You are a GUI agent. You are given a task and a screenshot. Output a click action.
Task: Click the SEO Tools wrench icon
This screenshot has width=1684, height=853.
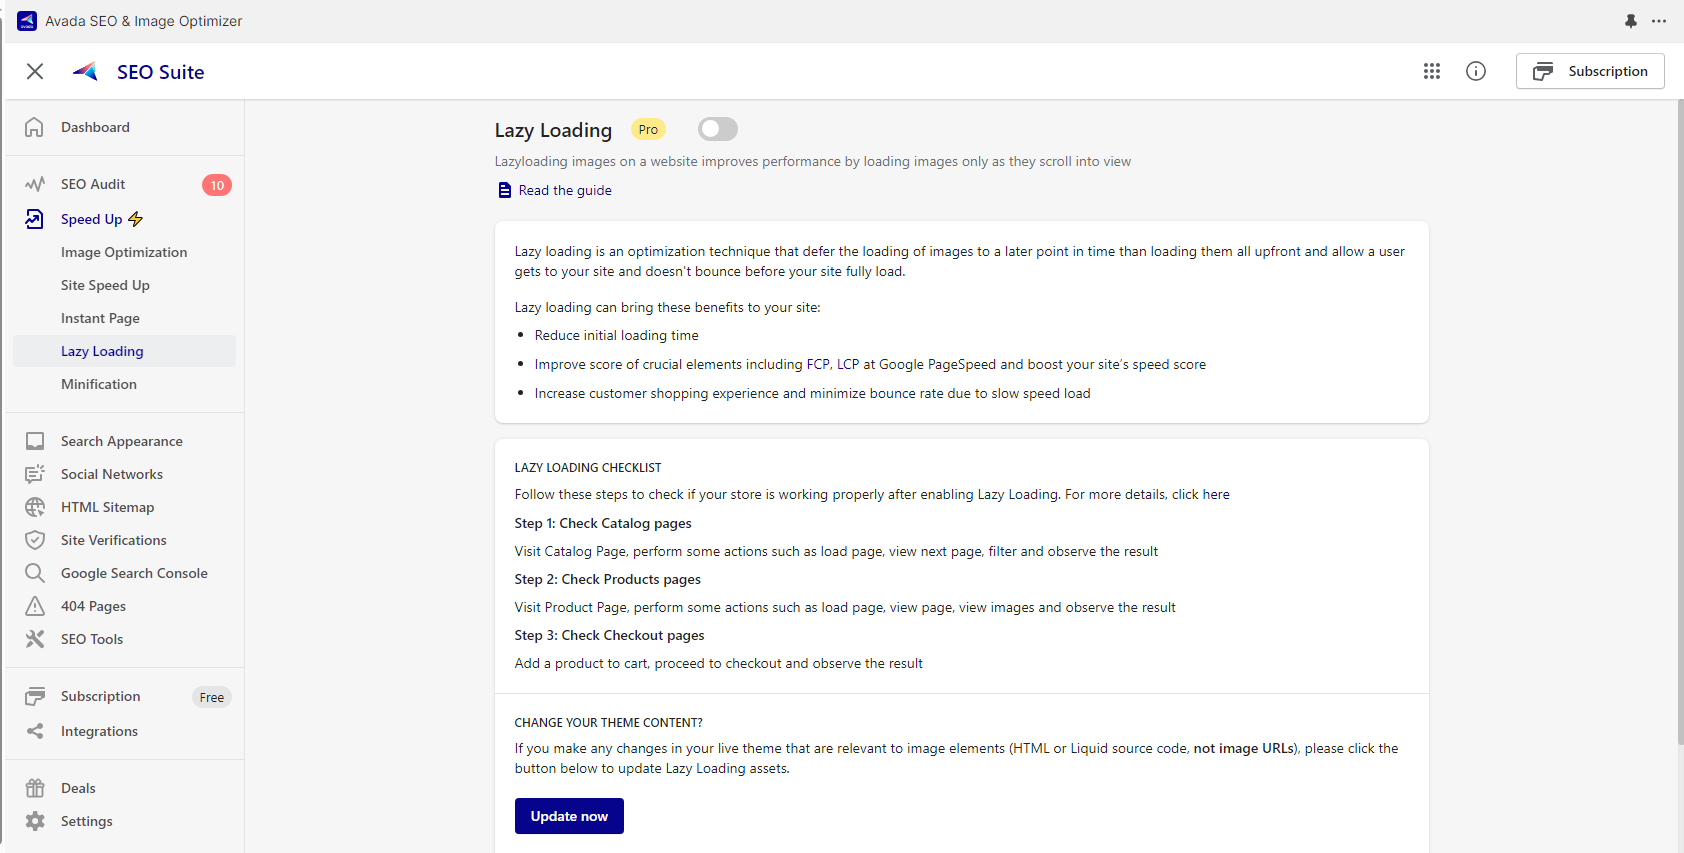[x=35, y=639]
